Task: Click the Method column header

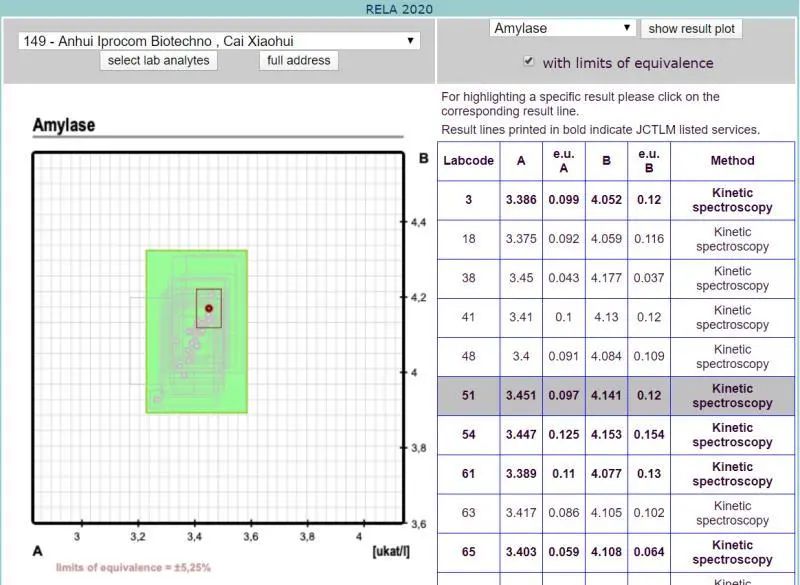Action: [732, 161]
